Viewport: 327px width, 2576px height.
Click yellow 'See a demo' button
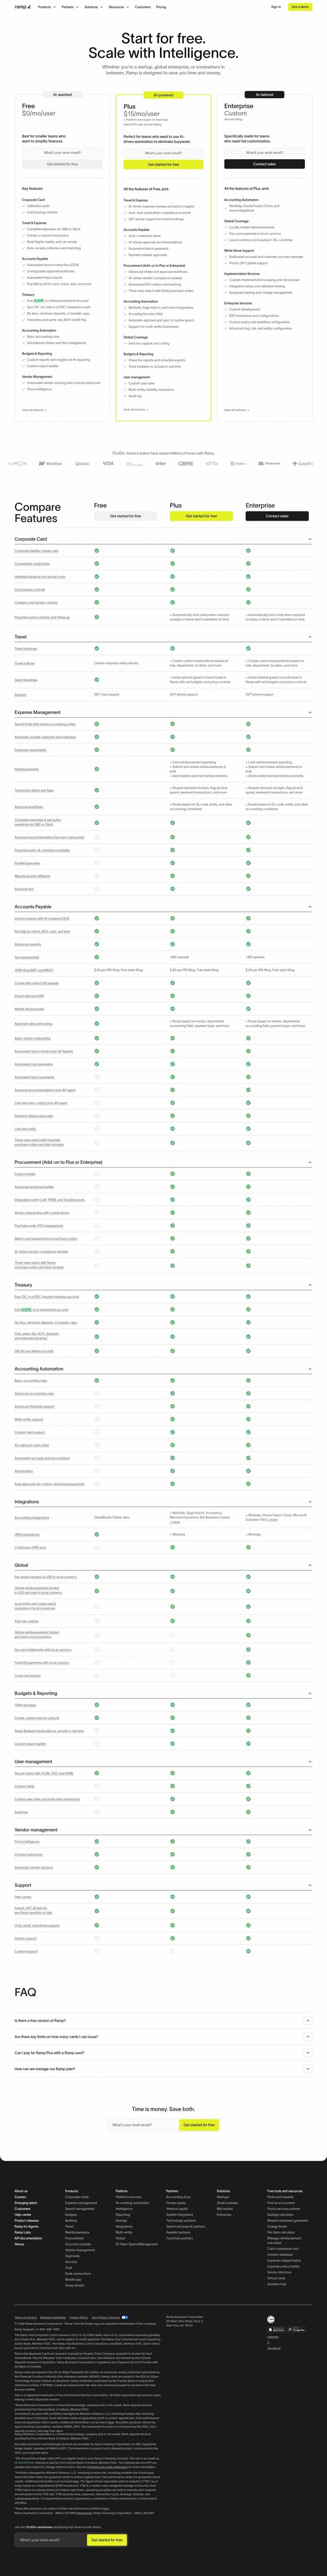(300, 7)
